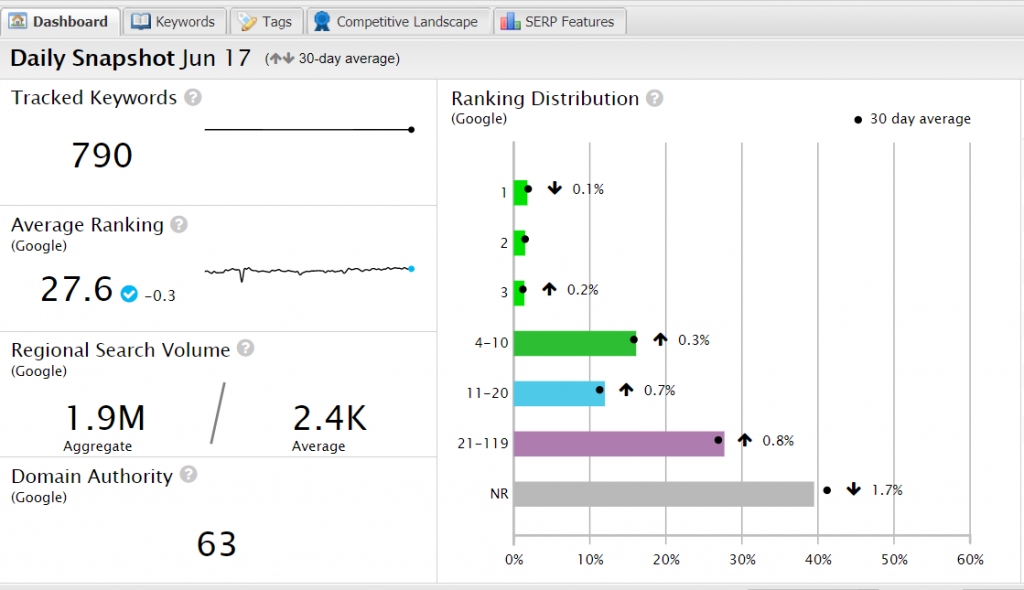Click the Keywords book icon

coord(140,22)
